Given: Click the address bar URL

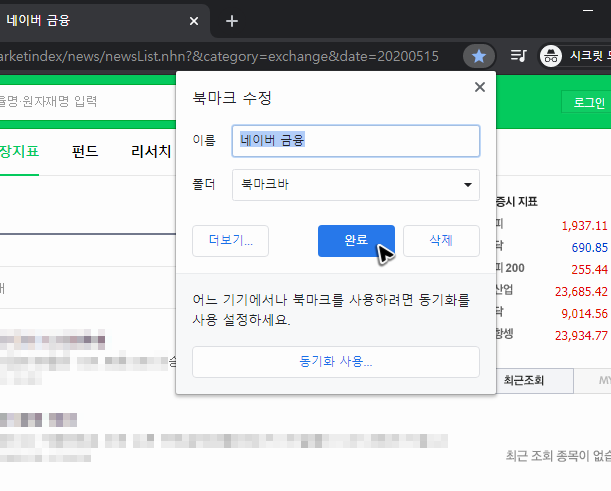Looking at the screenshot, I should 219,57.
